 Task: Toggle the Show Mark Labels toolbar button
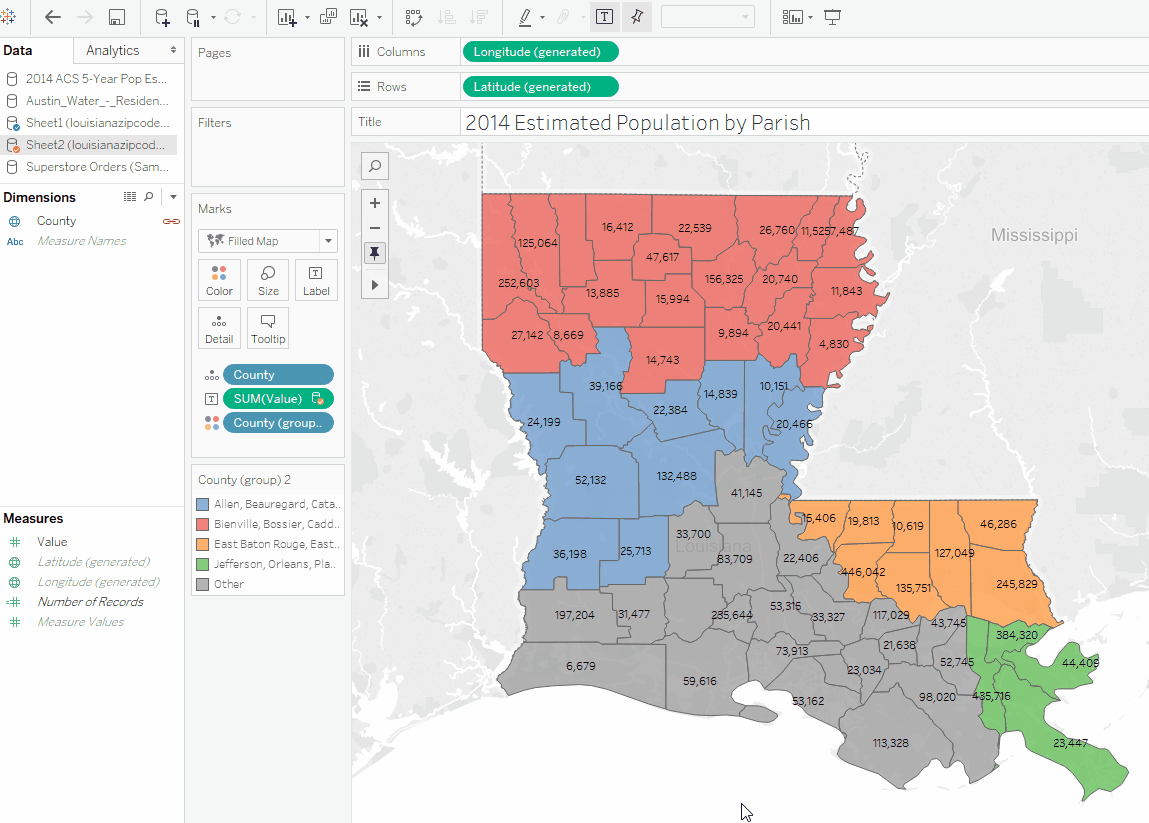[x=604, y=17]
